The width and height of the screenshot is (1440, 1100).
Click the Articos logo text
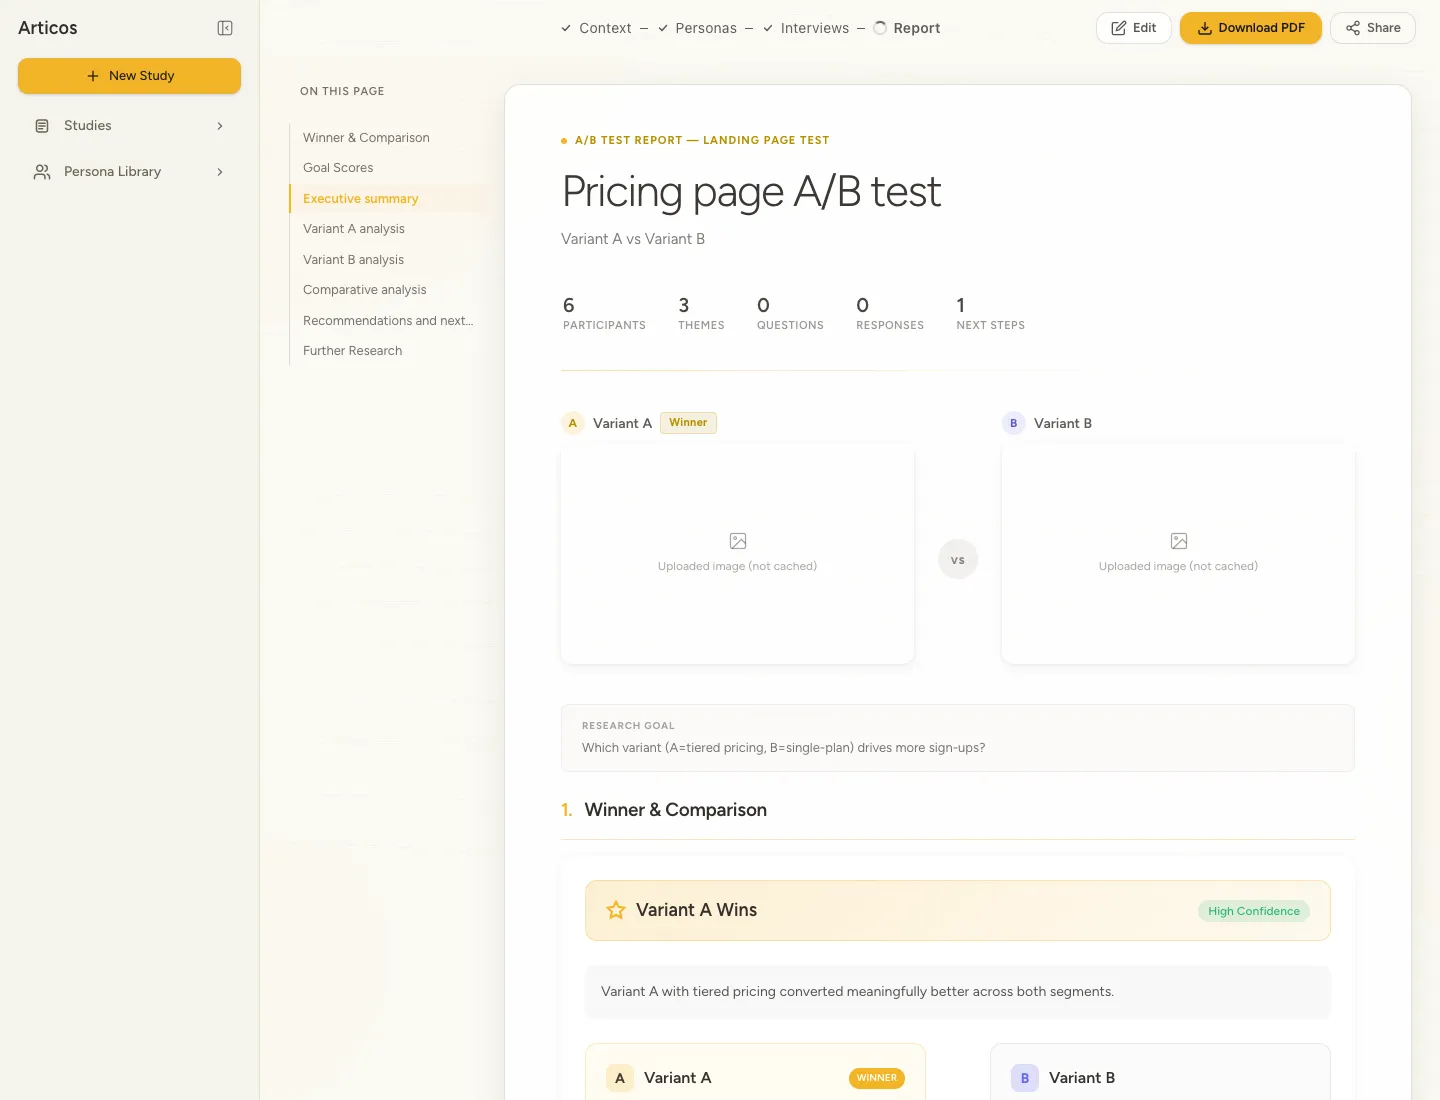48,28
